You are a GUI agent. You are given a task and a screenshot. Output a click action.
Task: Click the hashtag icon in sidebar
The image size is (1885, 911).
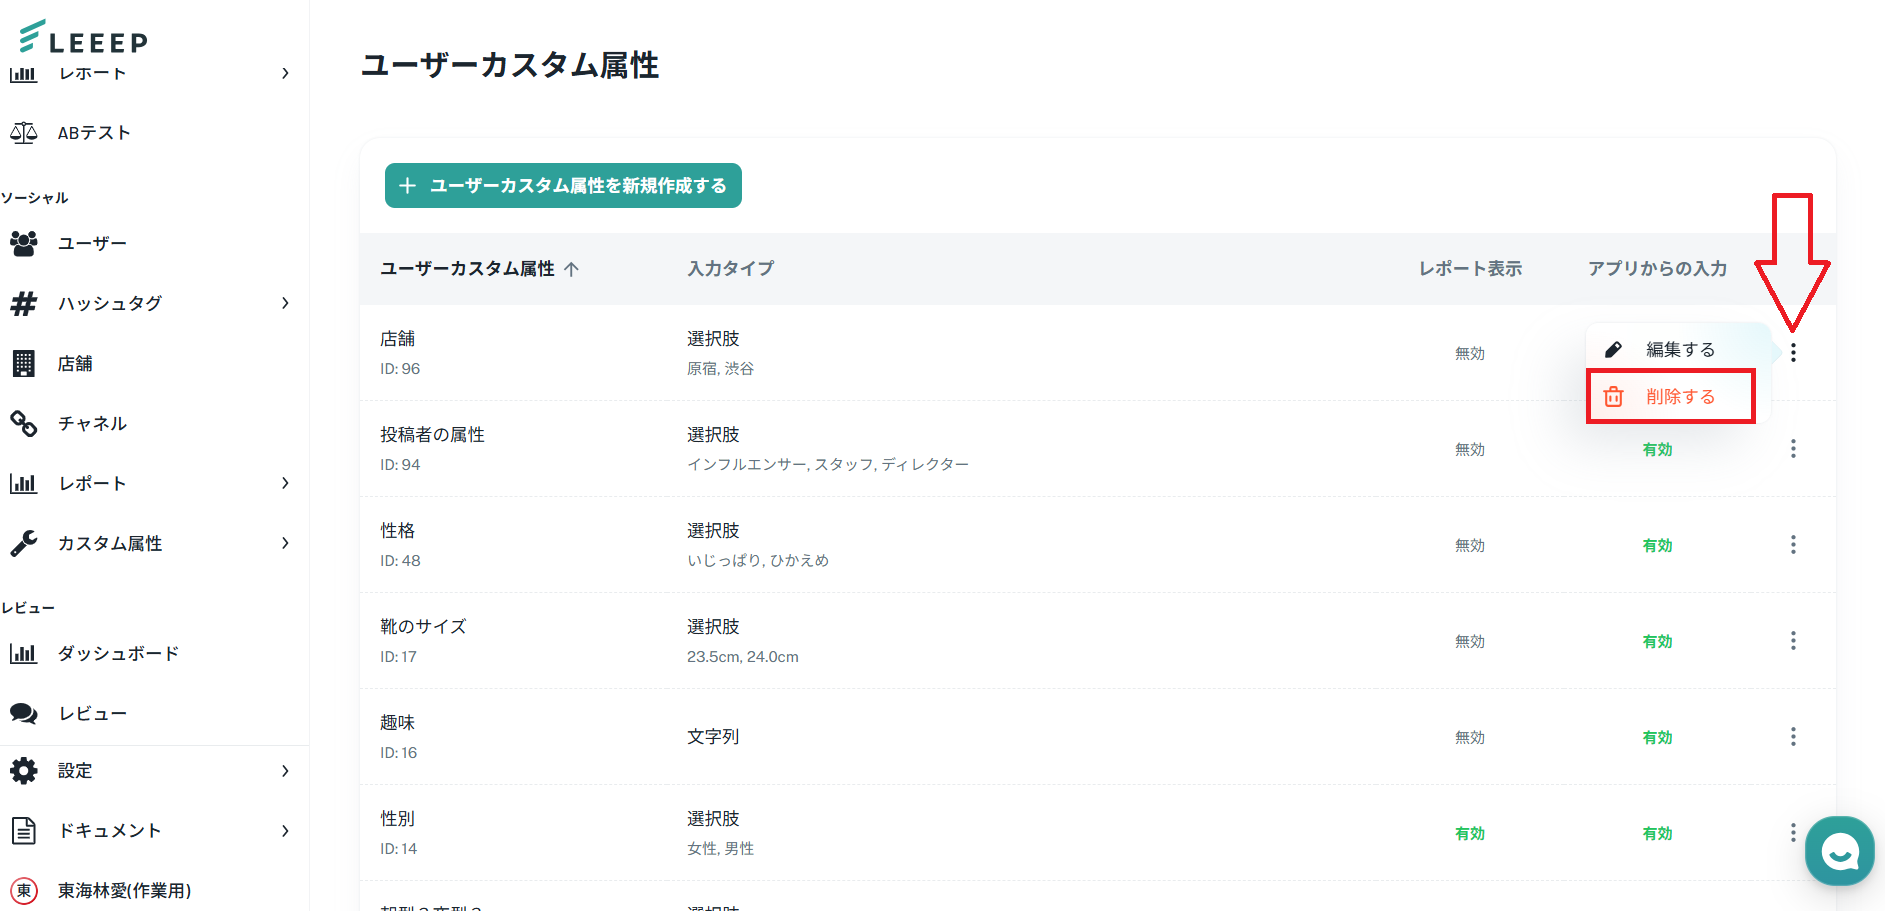[x=24, y=303]
